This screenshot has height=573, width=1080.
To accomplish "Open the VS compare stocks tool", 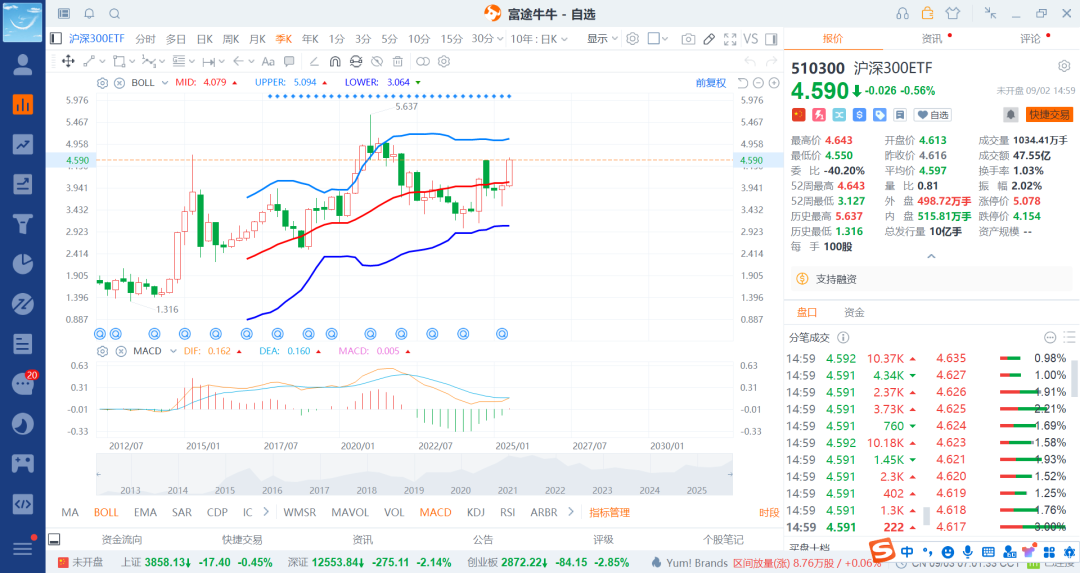I will coord(751,39).
